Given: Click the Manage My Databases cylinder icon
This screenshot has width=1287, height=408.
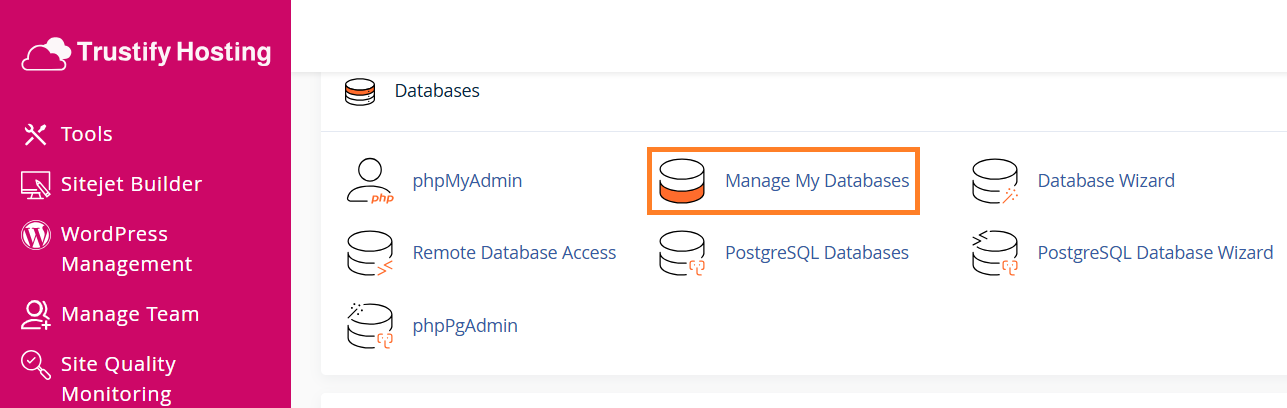Looking at the screenshot, I should click(682, 182).
